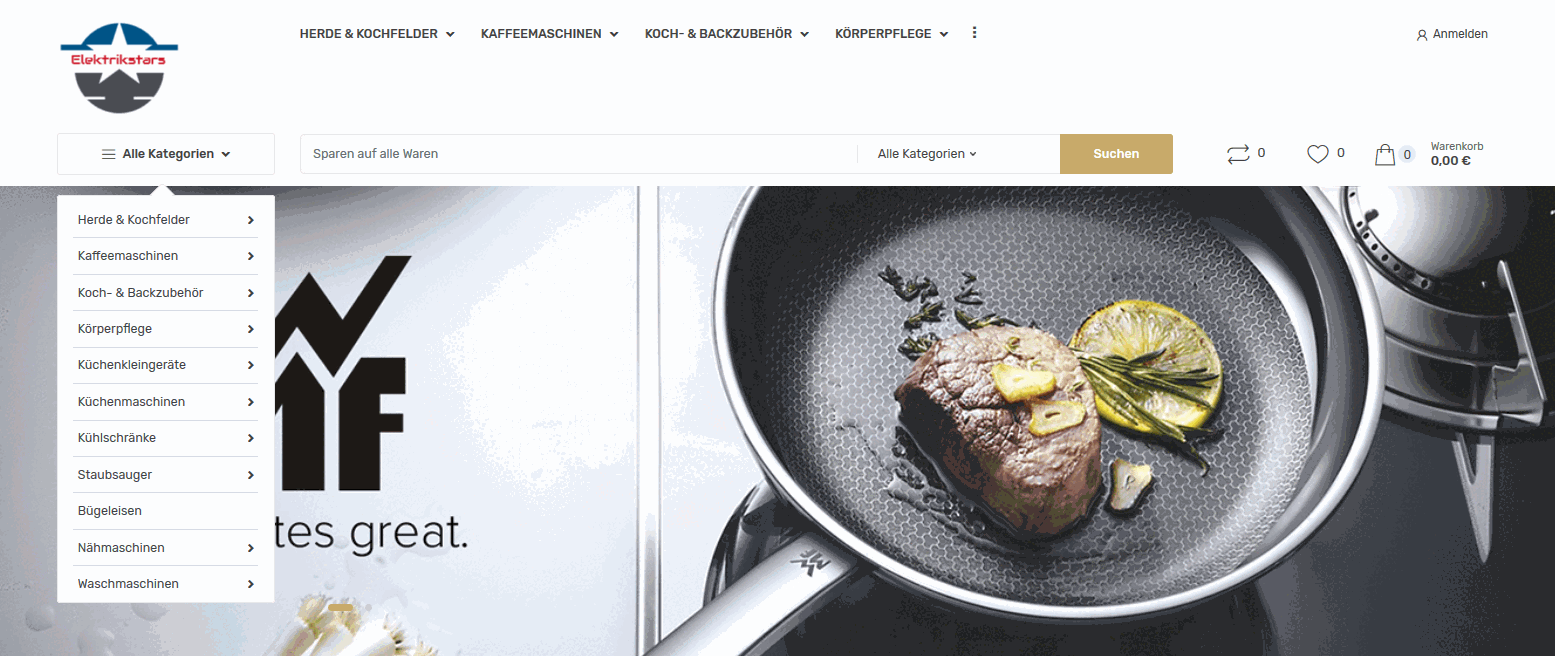Open the three-dot more menu icon

tap(974, 33)
